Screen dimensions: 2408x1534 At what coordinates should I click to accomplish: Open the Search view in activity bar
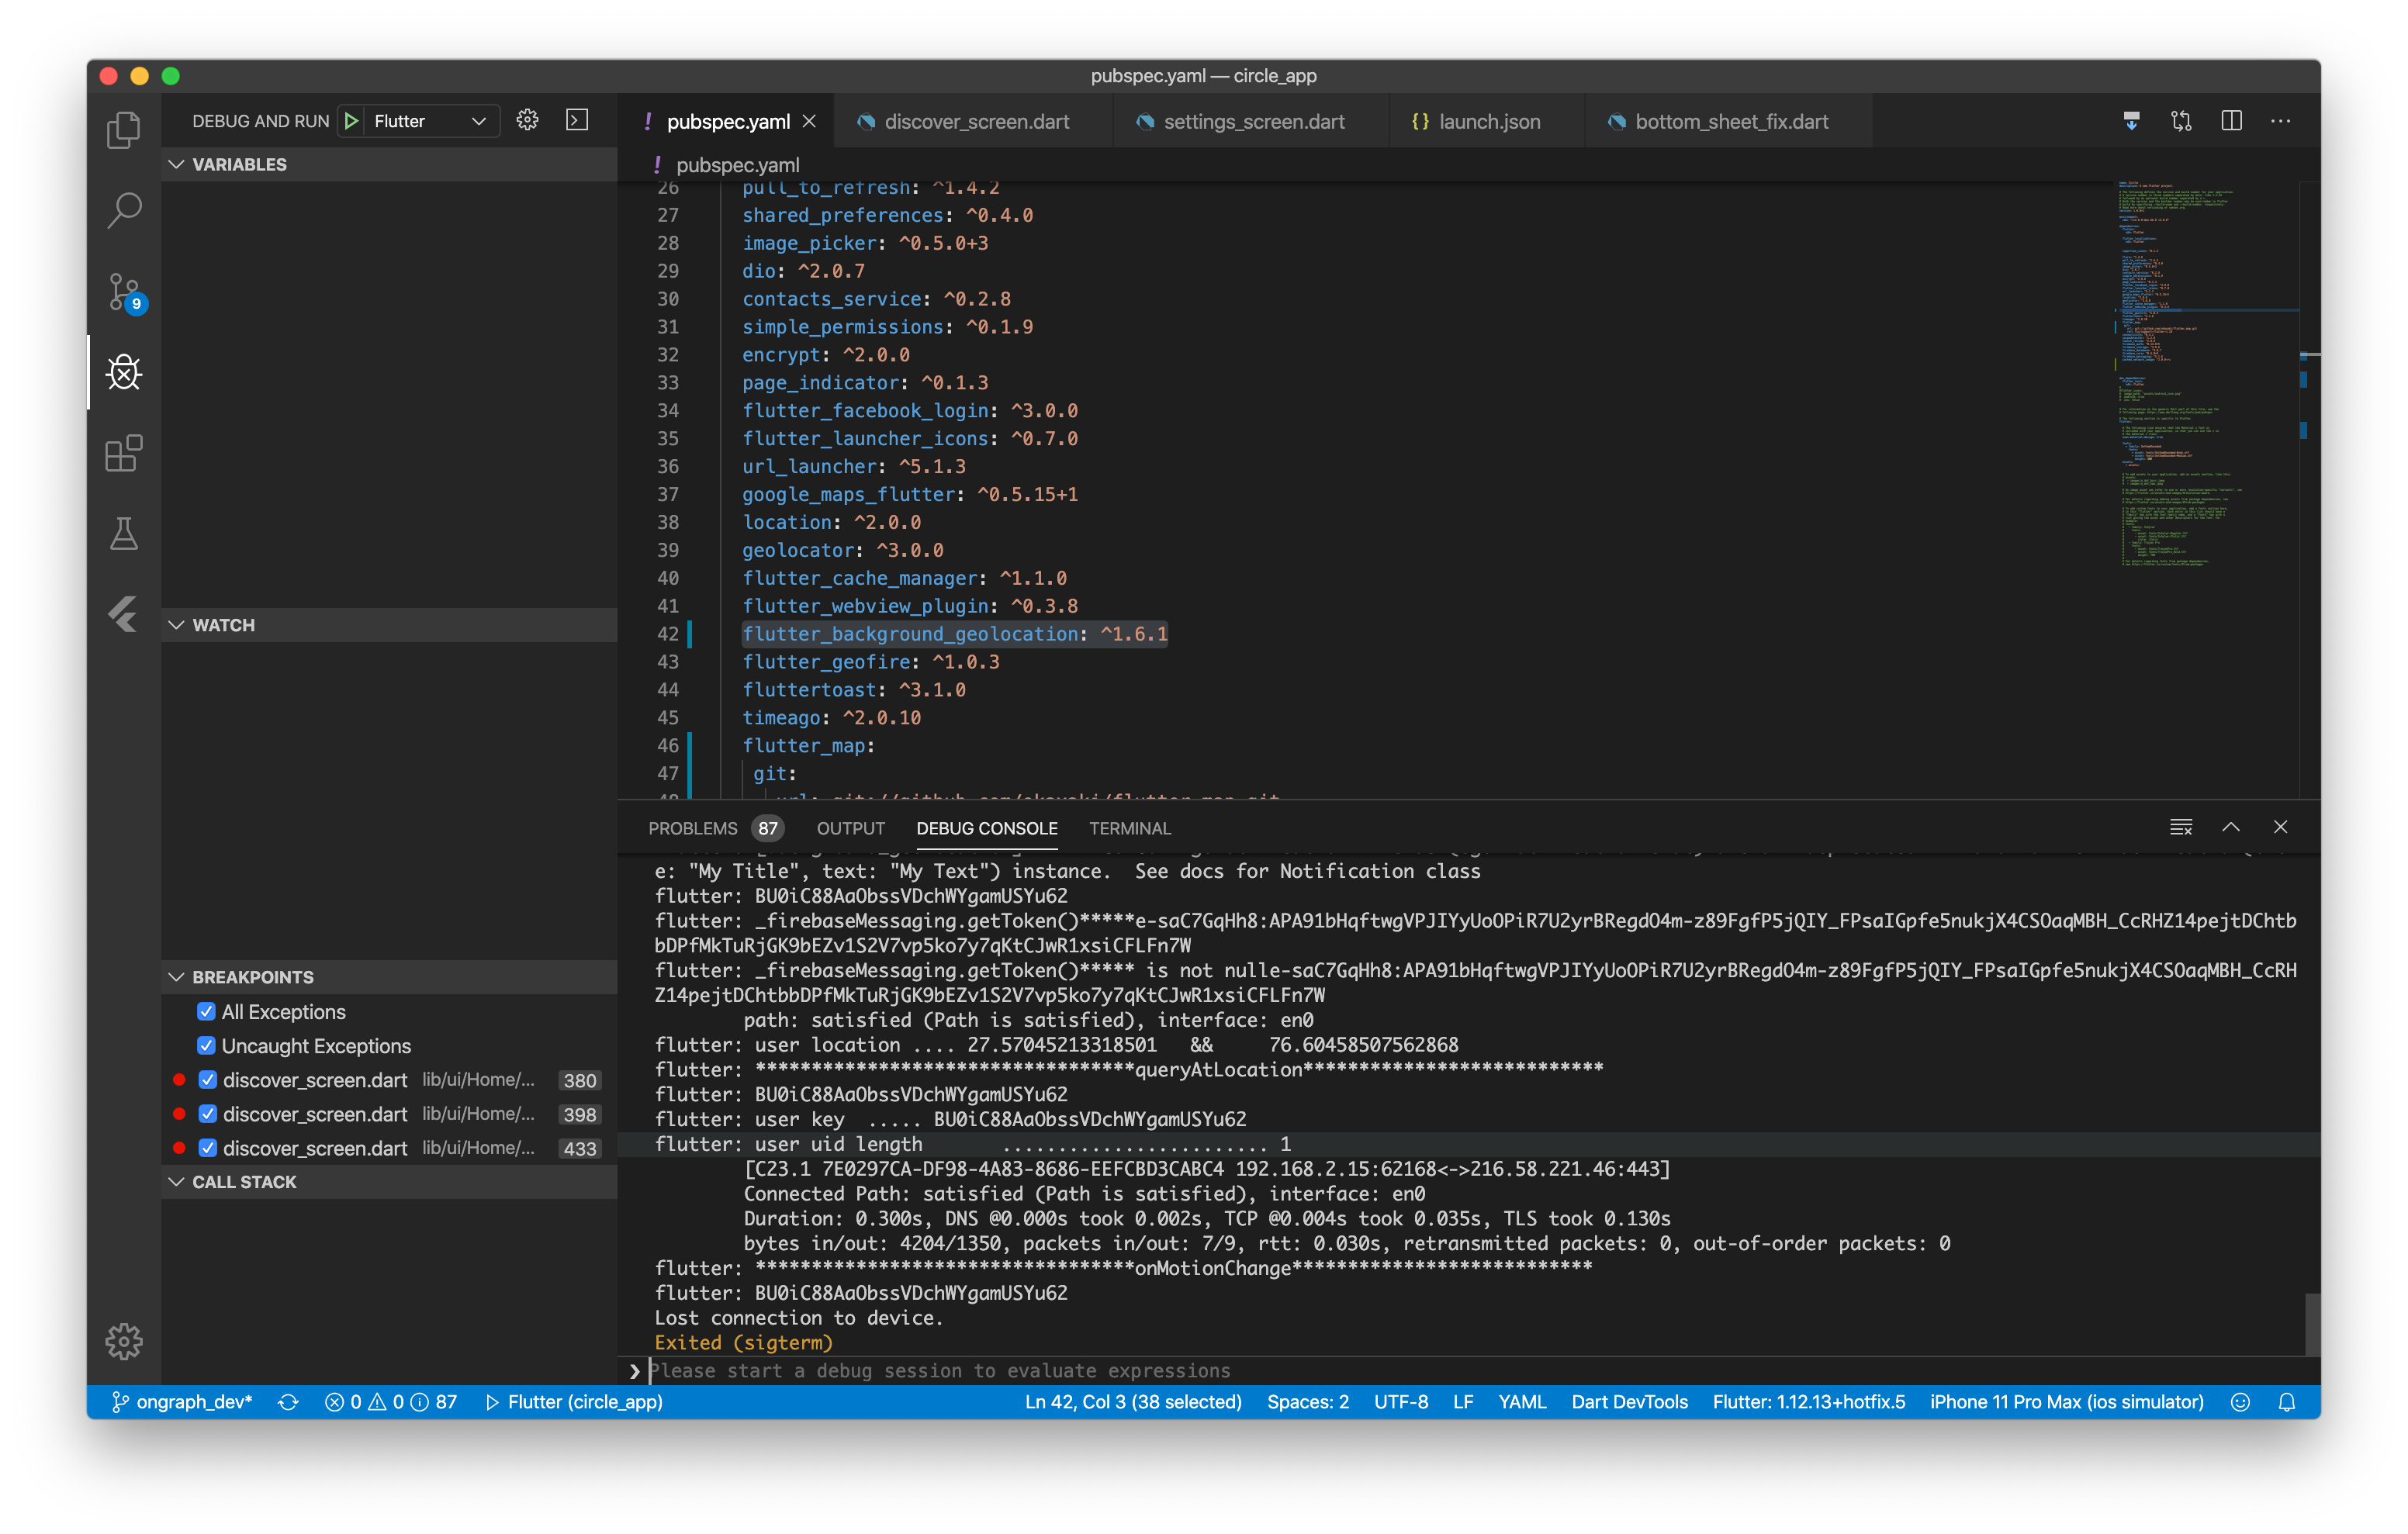[x=124, y=210]
